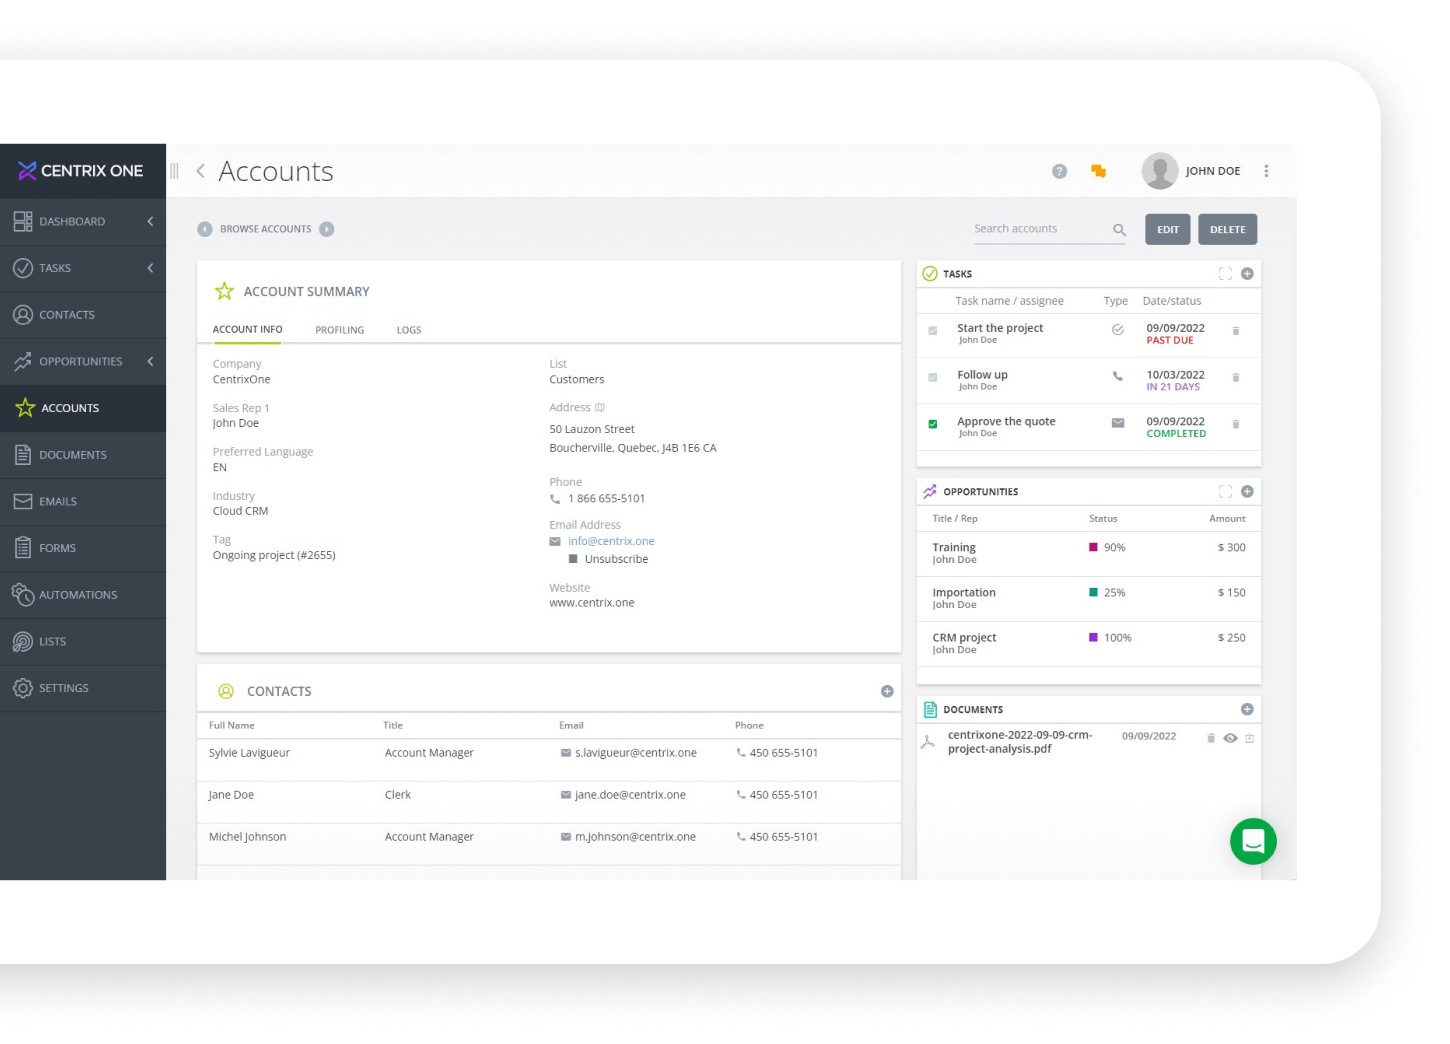
Task: Uncheck the completed Approve the quote task
Action: tap(932, 423)
